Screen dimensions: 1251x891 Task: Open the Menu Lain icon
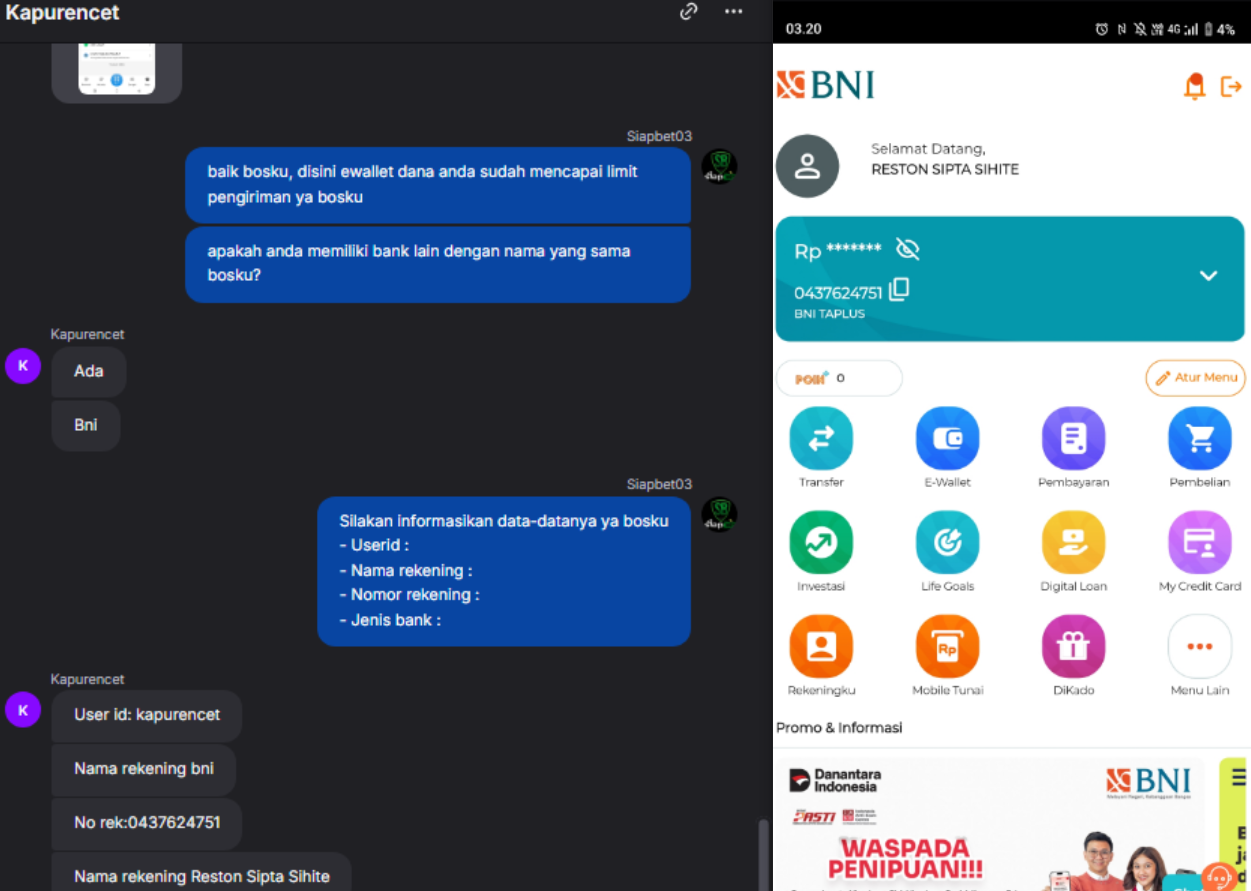click(1199, 646)
